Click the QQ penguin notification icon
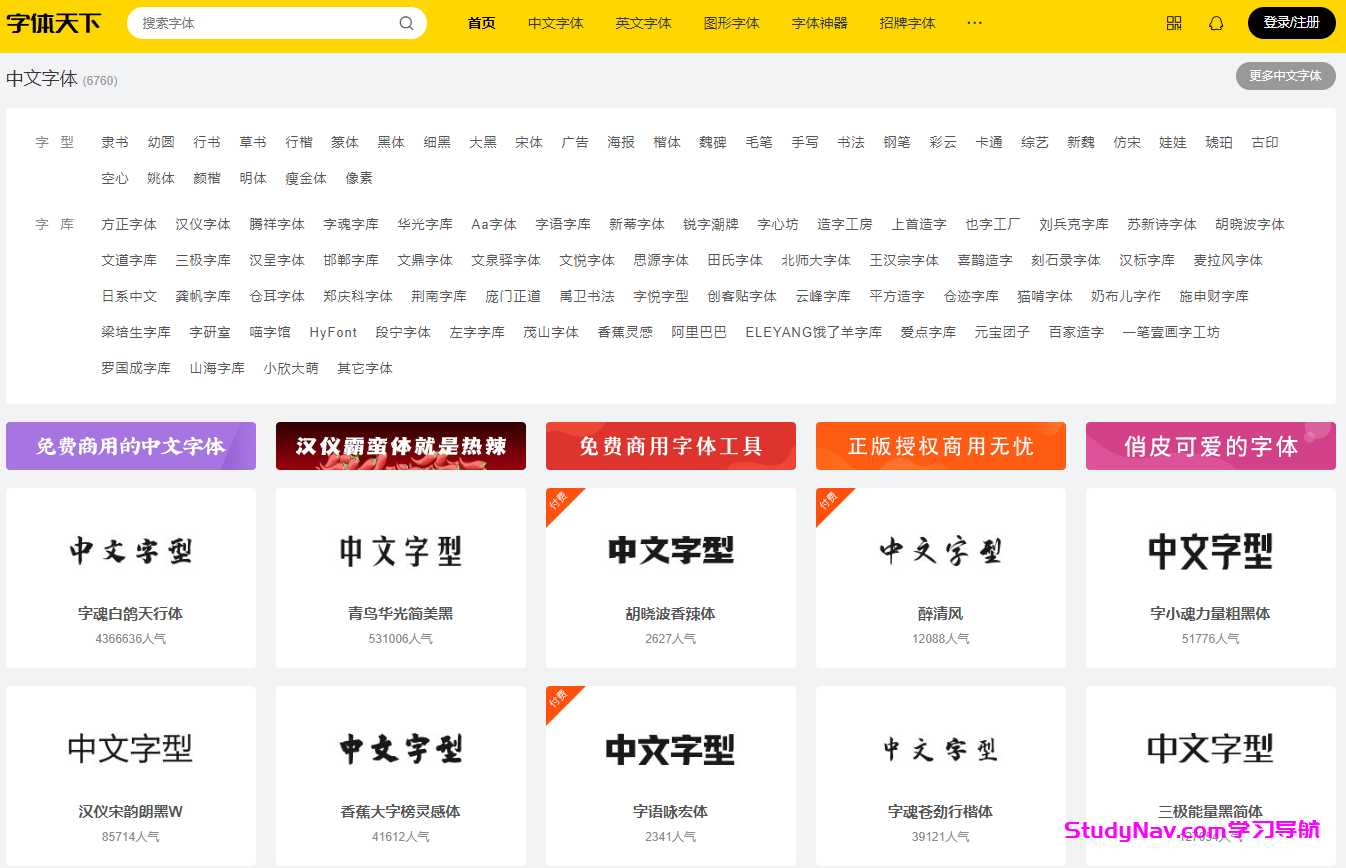1346x868 pixels. point(1215,22)
